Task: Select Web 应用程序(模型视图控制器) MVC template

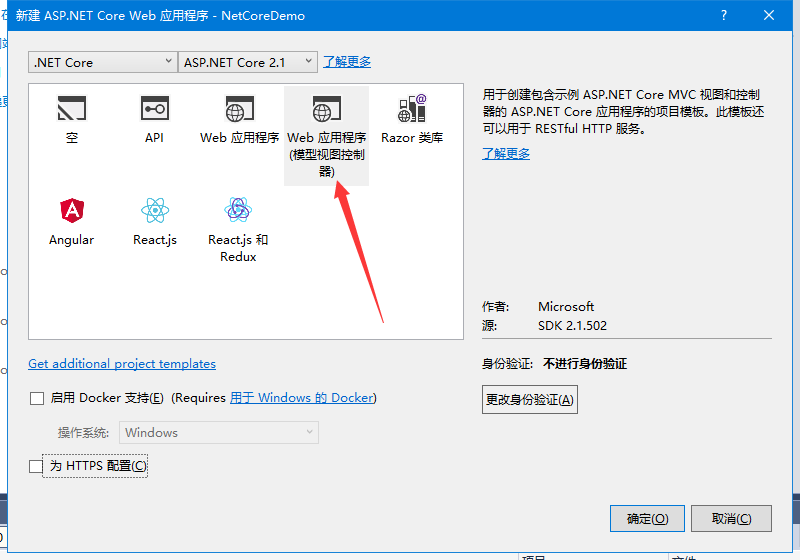Action: pos(327,136)
